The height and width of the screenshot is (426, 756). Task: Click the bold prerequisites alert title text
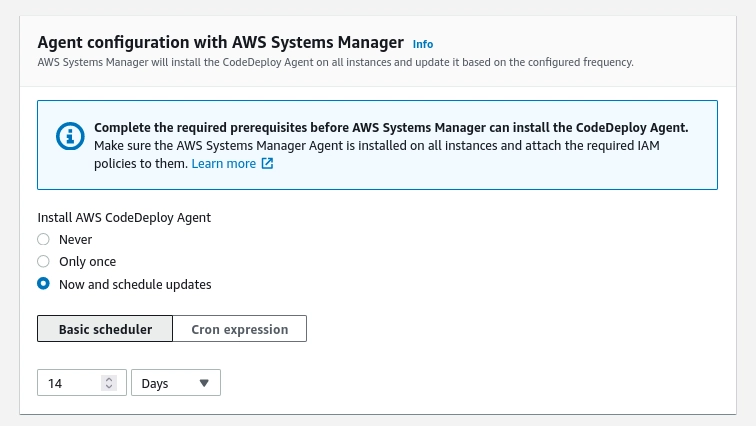[391, 129]
